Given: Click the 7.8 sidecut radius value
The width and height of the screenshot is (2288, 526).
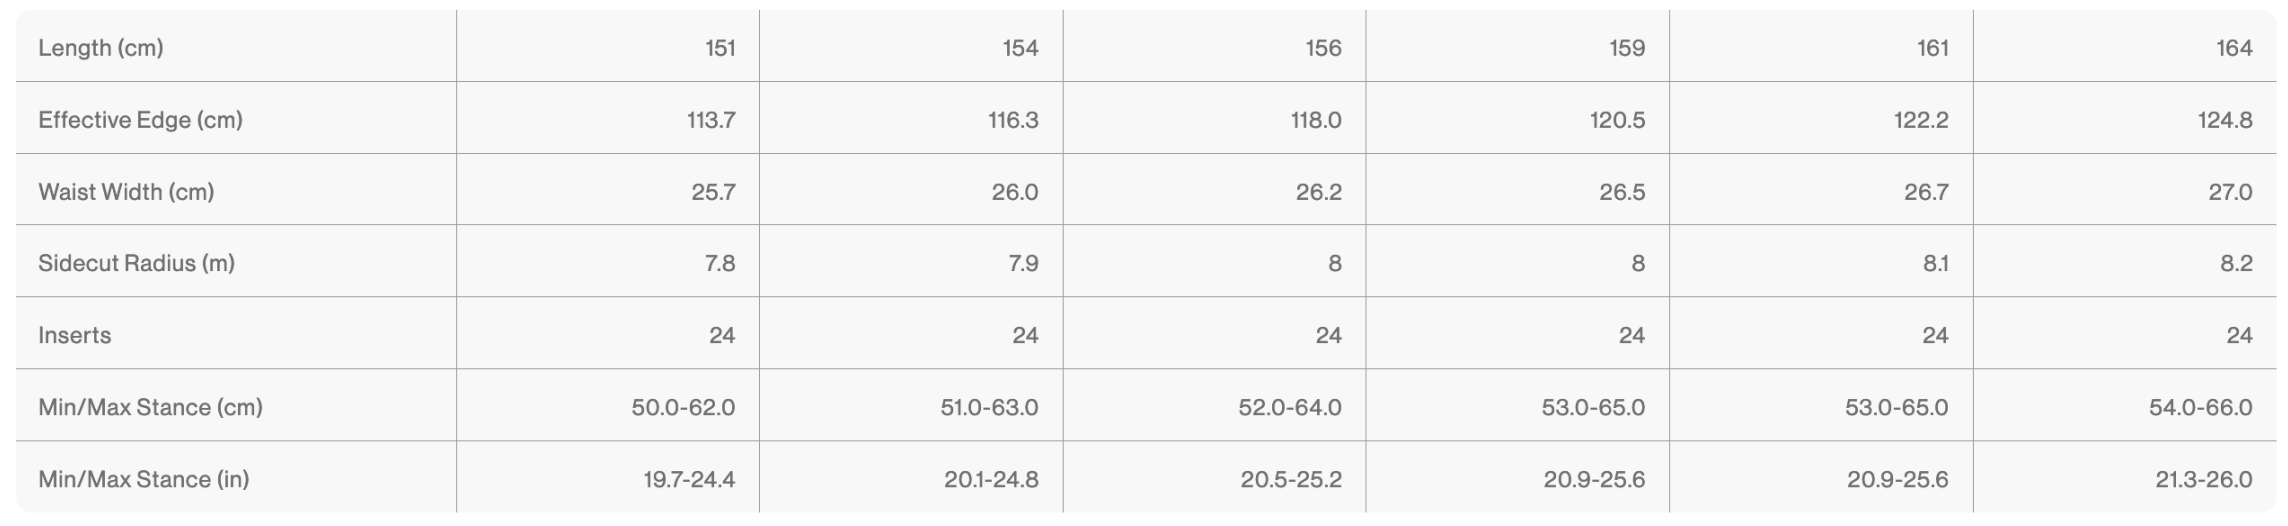Looking at the screenshot, I should point(720,263).
